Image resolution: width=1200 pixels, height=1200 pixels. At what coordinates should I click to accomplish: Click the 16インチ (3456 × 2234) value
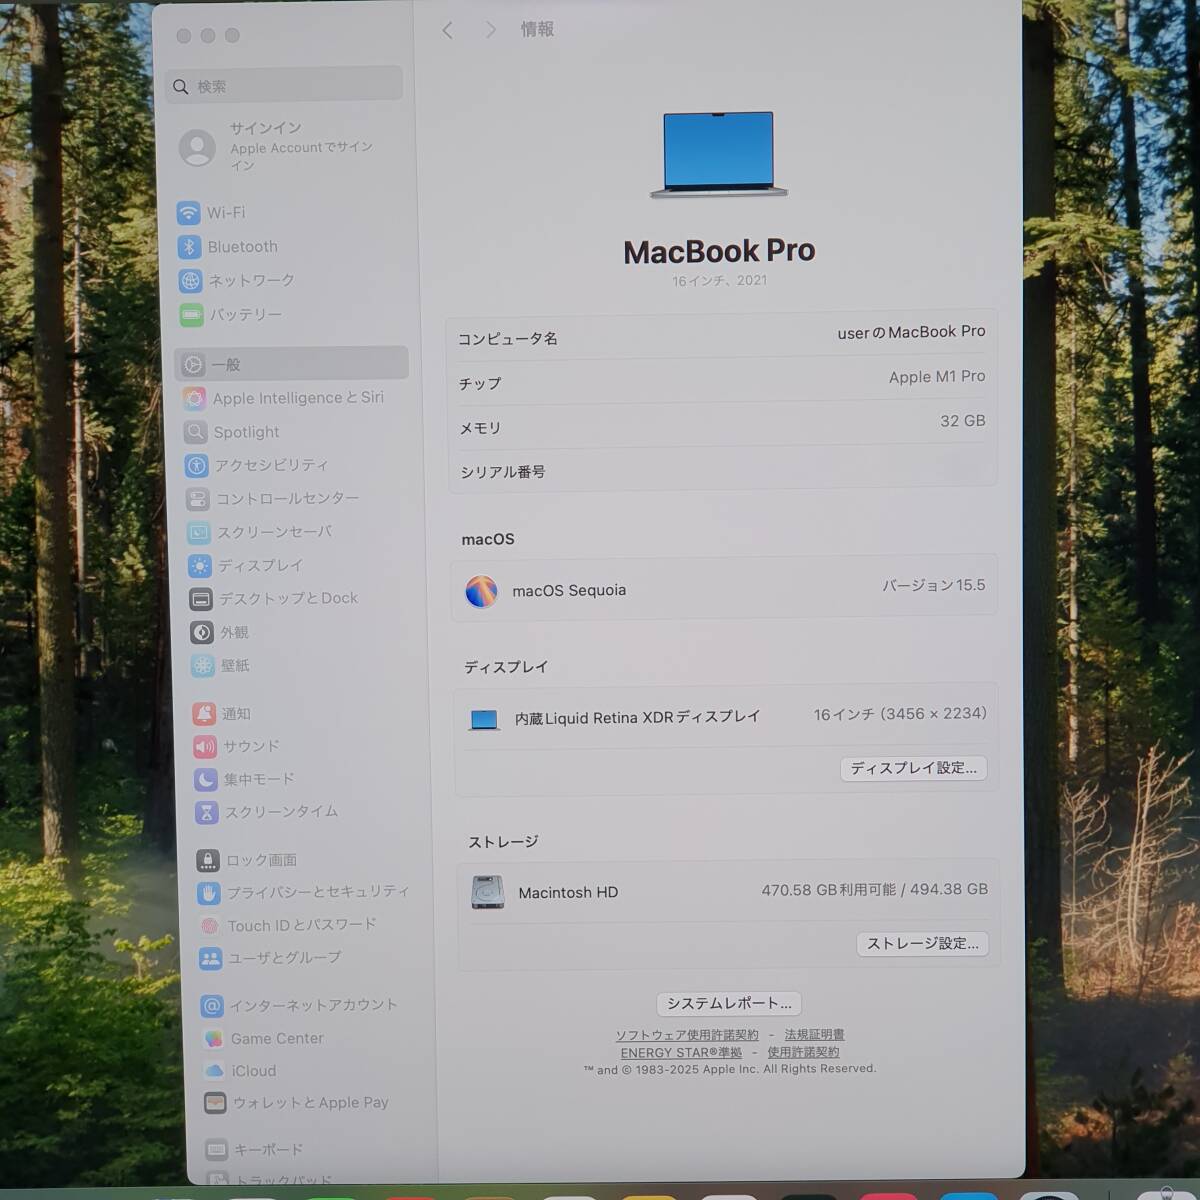click(x=900, y=714)
